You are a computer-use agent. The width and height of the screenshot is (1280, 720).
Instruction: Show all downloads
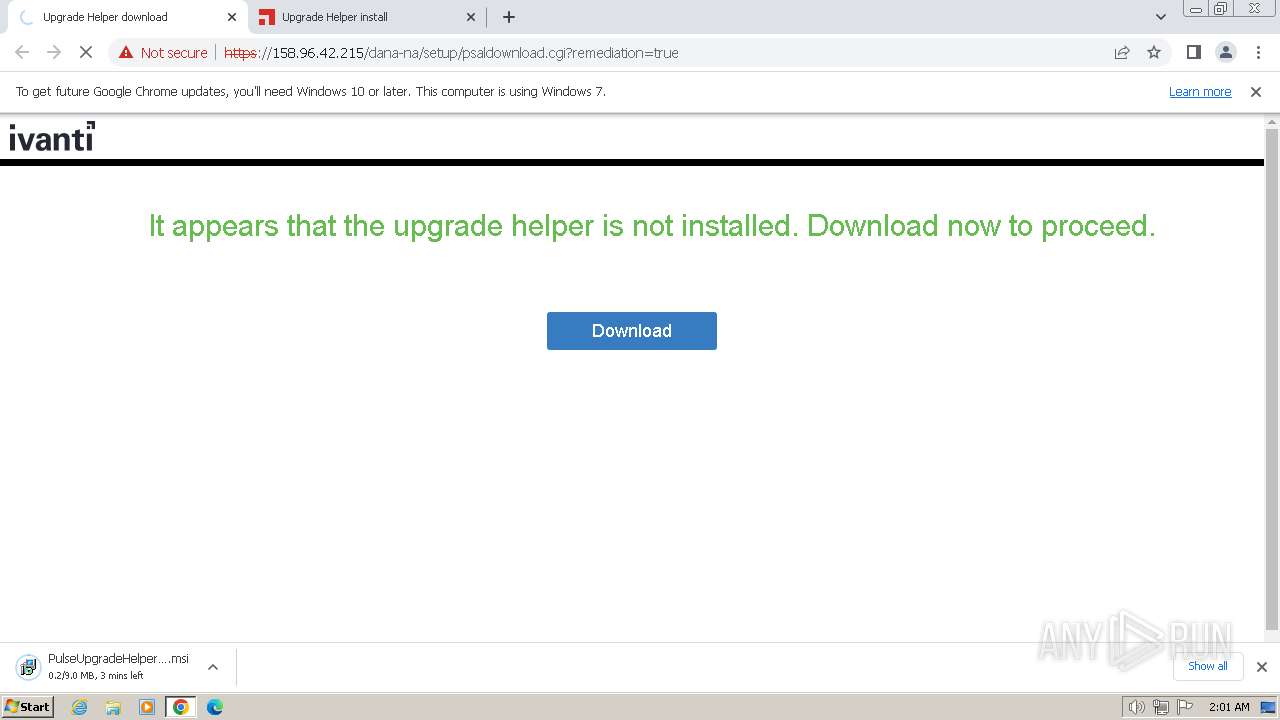pos(1207,666)
